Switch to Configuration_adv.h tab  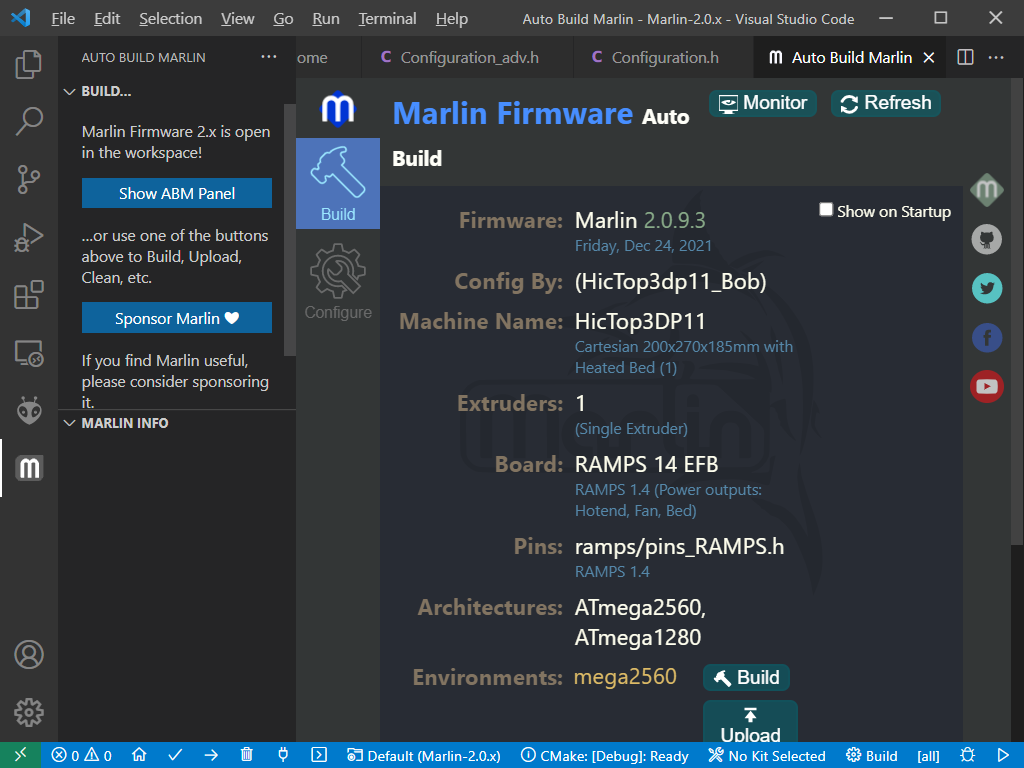point(468,57)
